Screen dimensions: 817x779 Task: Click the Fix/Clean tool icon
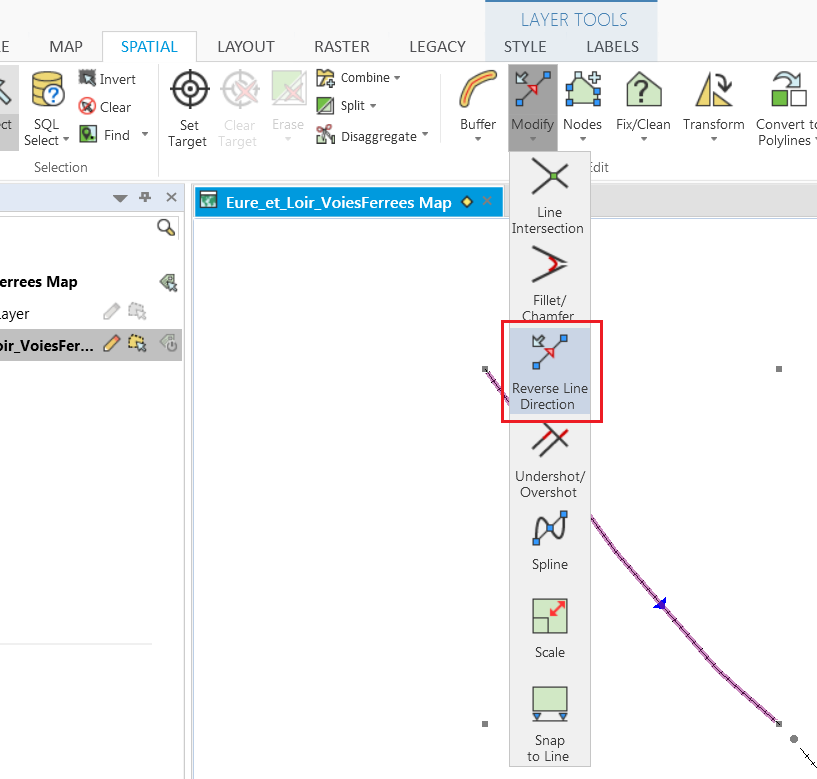pyautogui.click(x=643, y=89)
